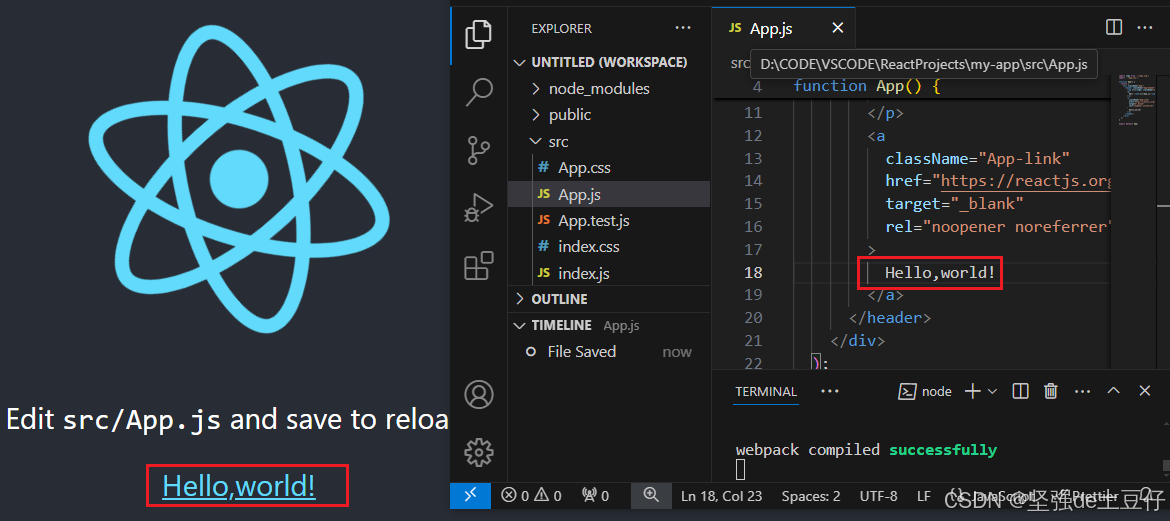Click the sticky scroll line function App()
Screen dimensions: 1170x521
click(x=867, y=87)
